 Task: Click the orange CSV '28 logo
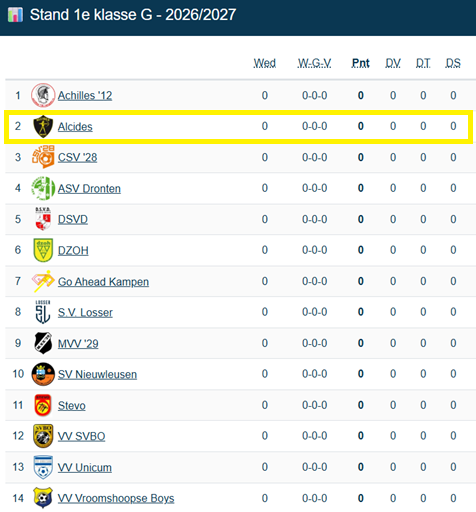pos(43,157)
